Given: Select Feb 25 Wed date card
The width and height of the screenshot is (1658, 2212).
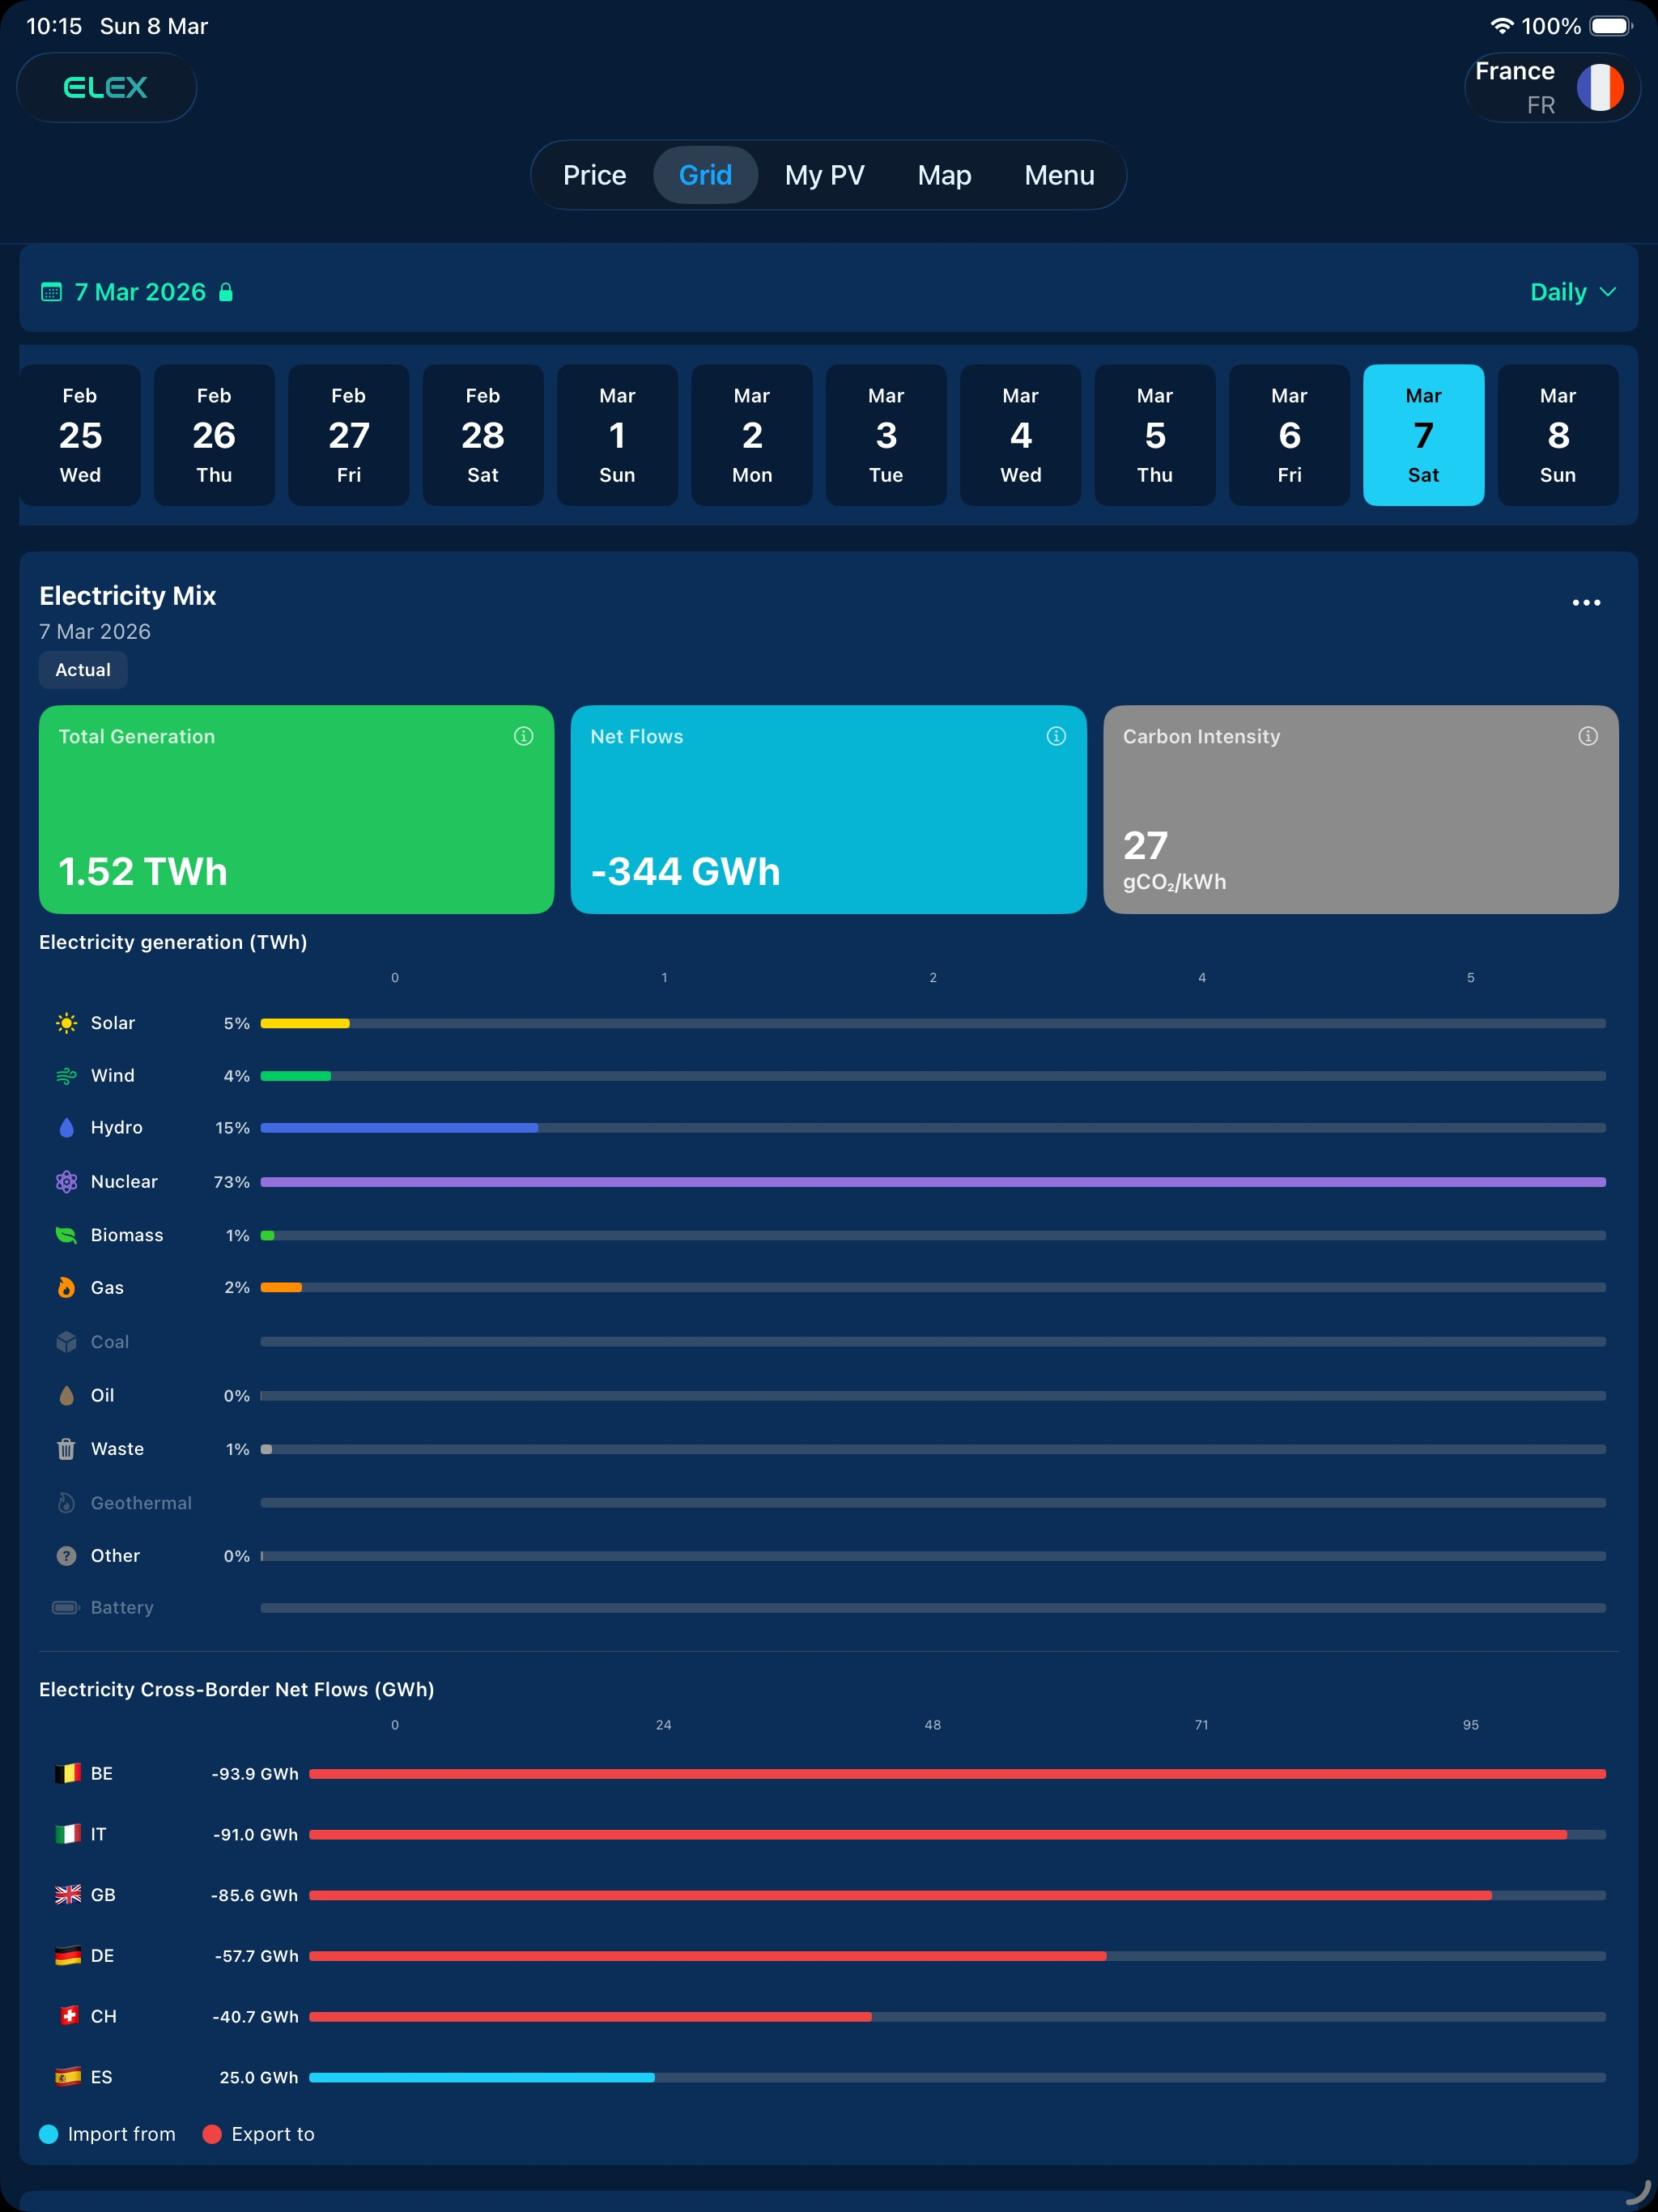Looking at the screenshot, I should point(80,435).
